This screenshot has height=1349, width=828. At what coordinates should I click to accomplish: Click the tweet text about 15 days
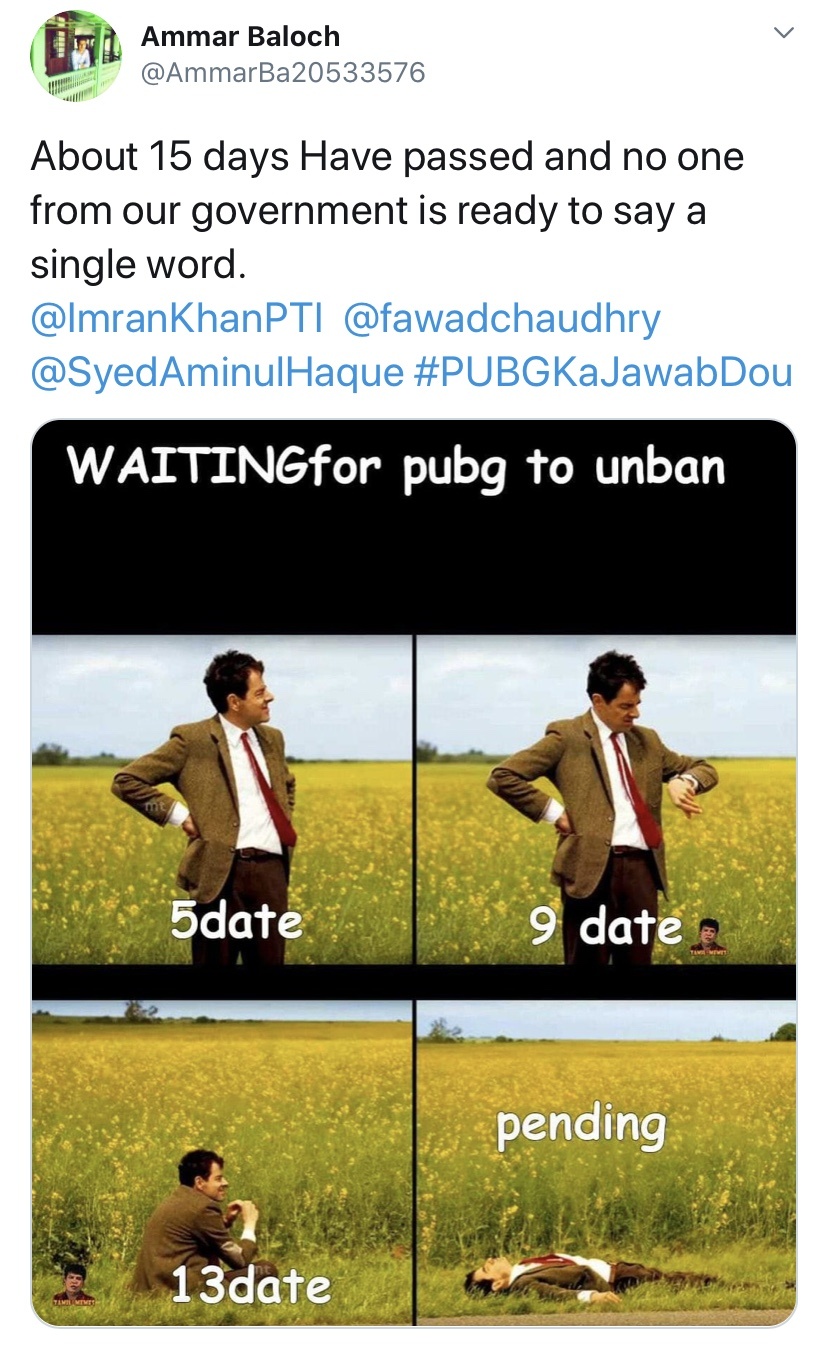tap(387, 211)
